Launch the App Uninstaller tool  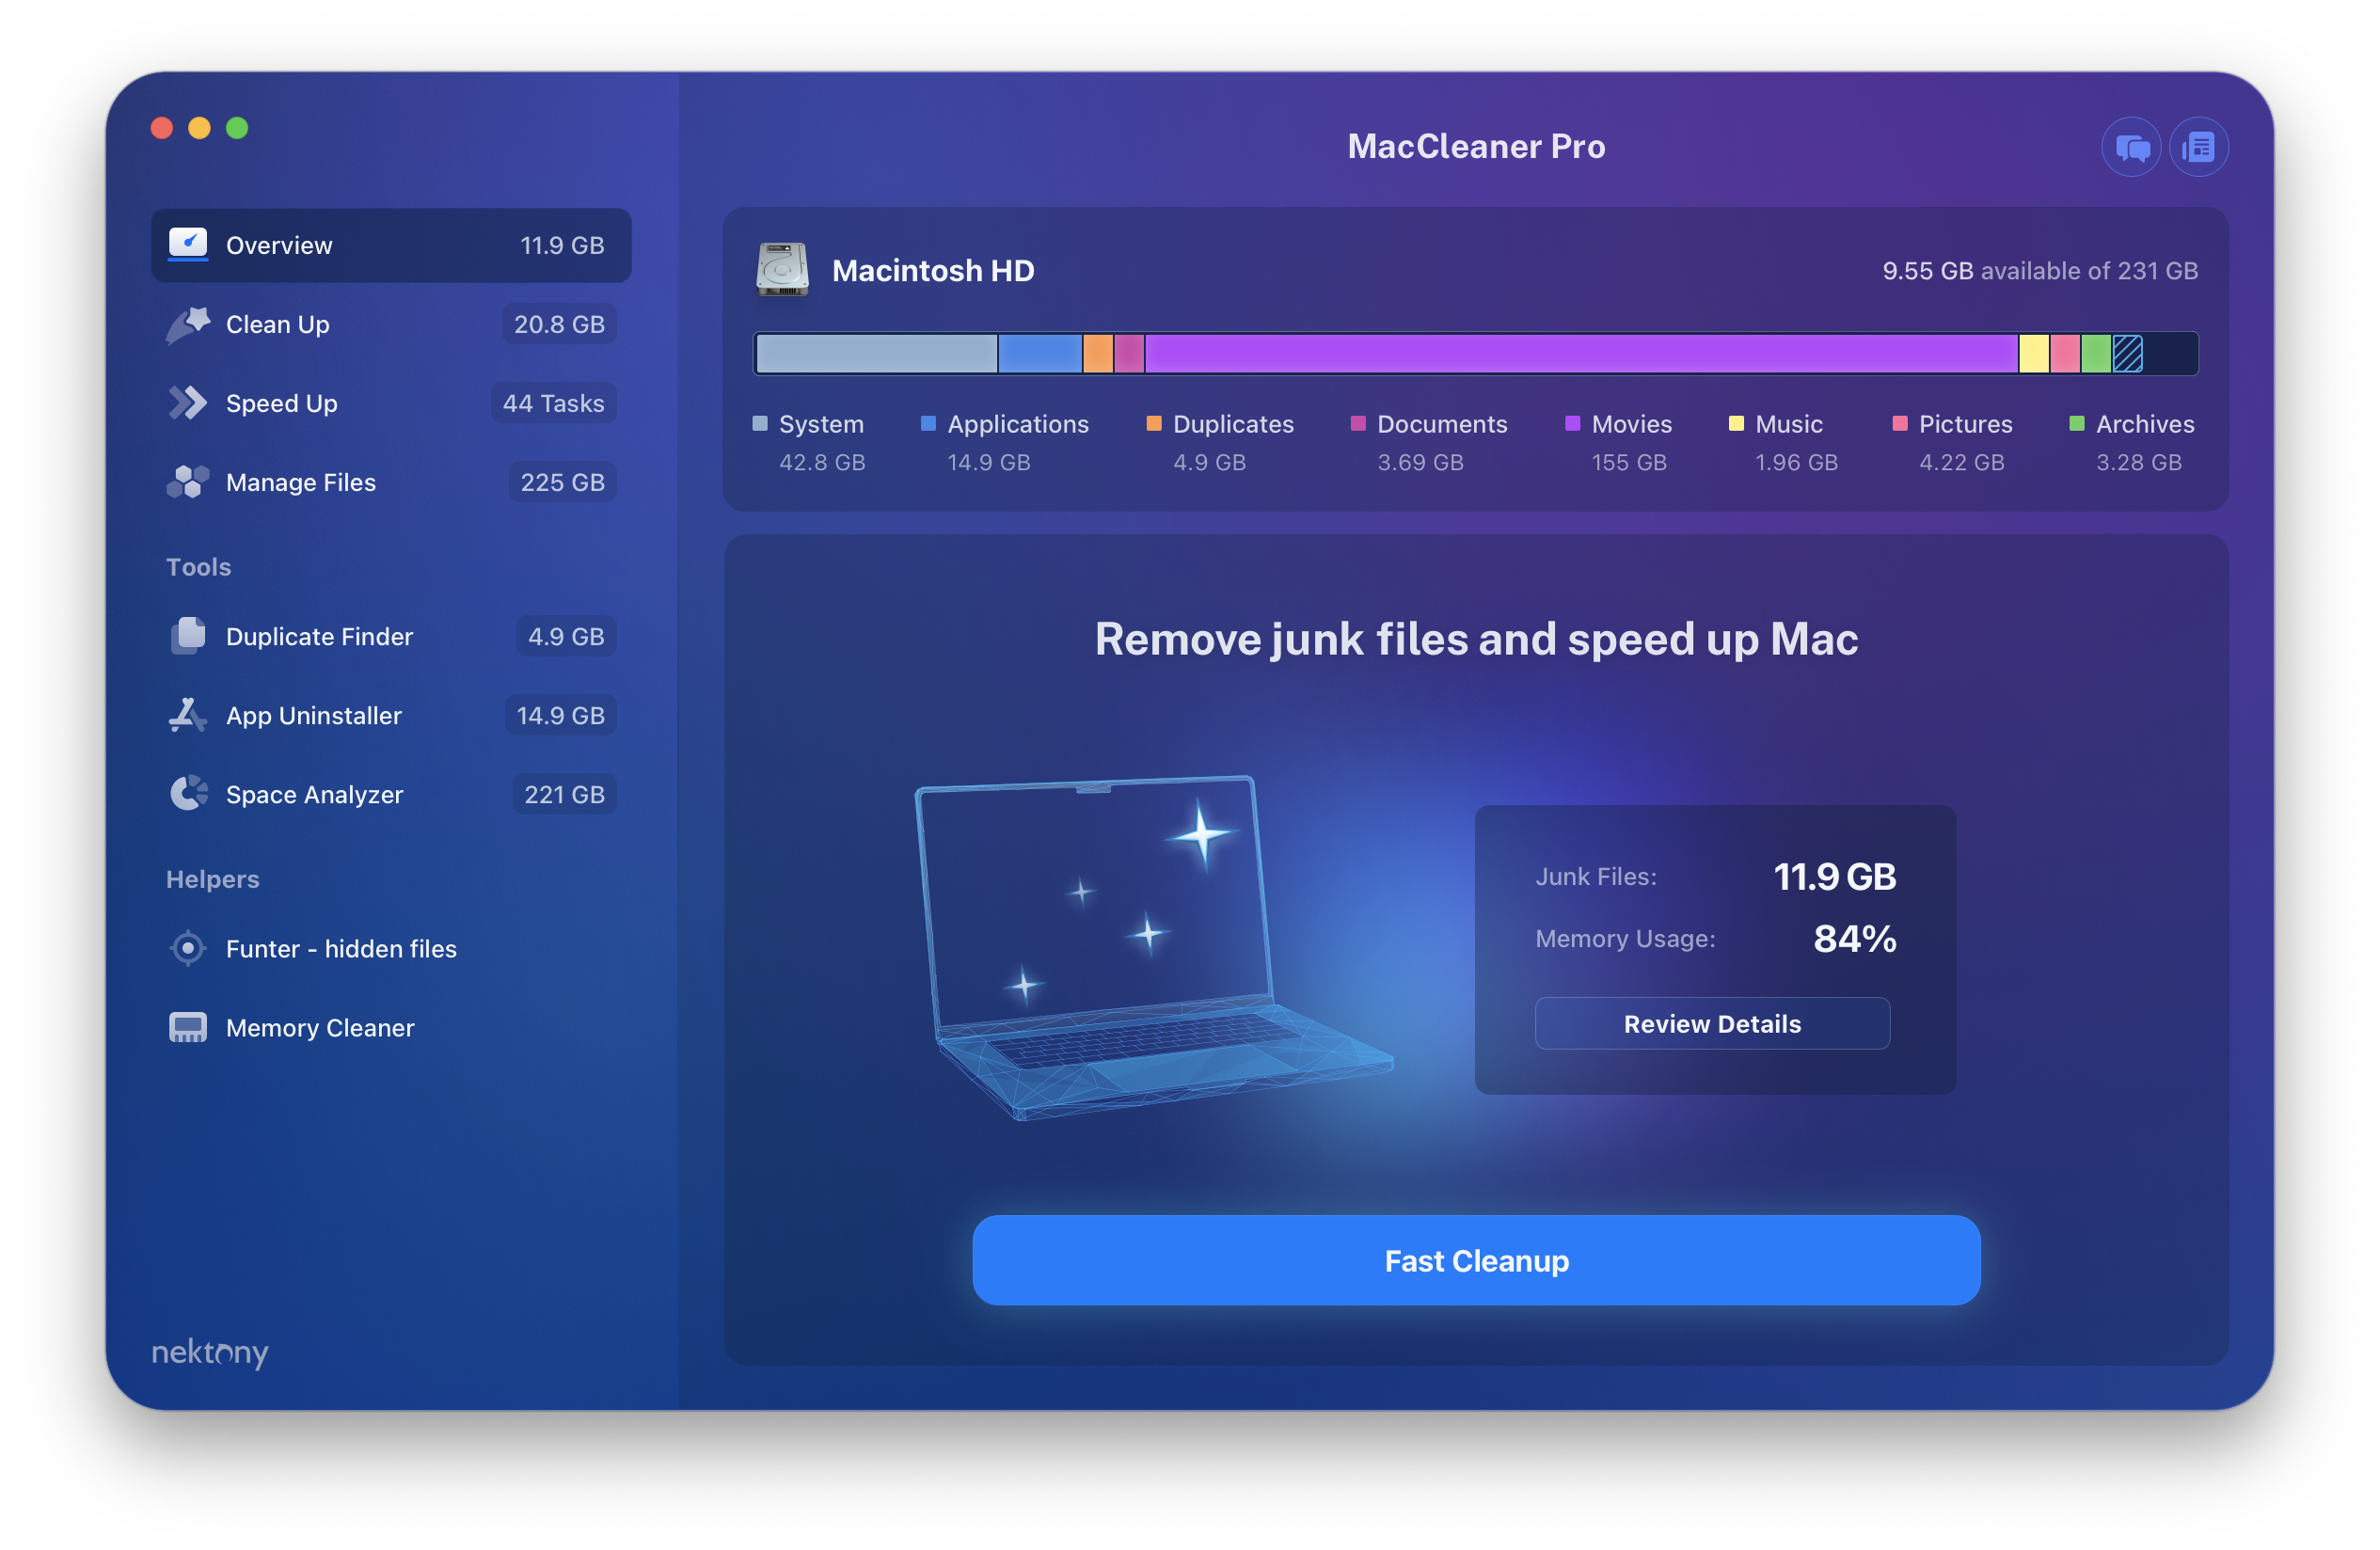coord(313,715)
